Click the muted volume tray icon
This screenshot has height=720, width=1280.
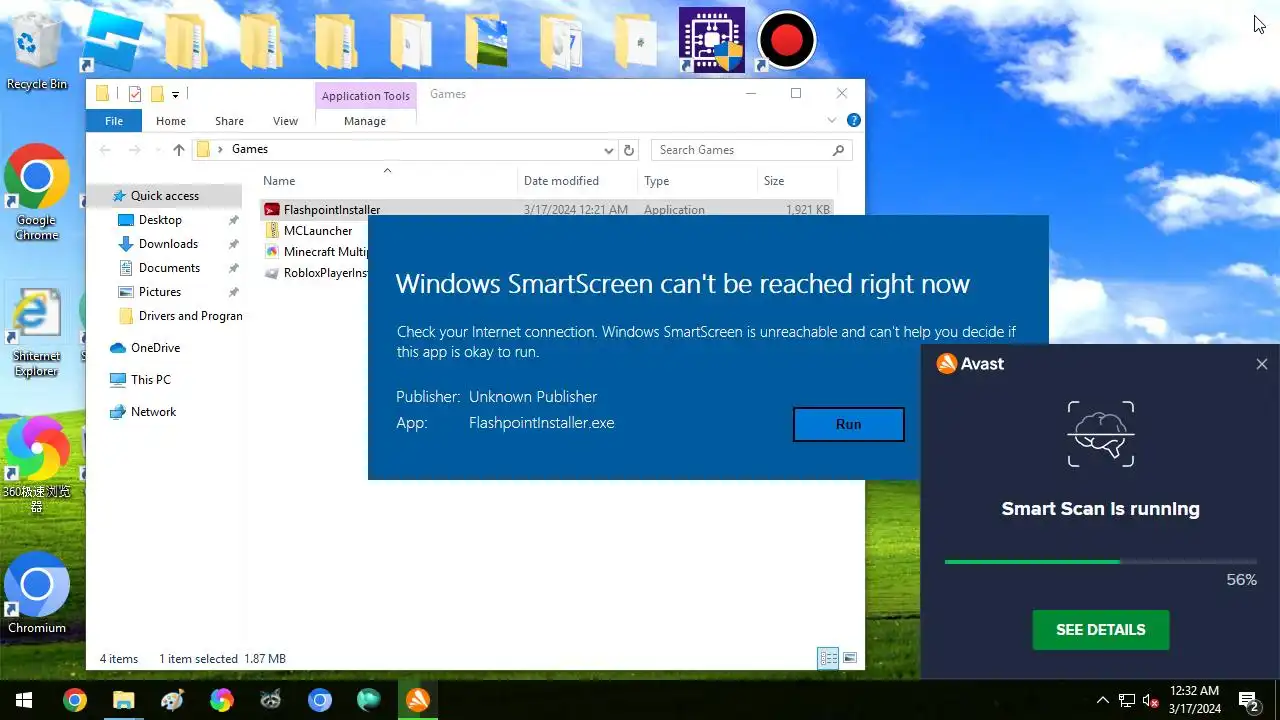pyautogui.click(x=1150, y=700)
